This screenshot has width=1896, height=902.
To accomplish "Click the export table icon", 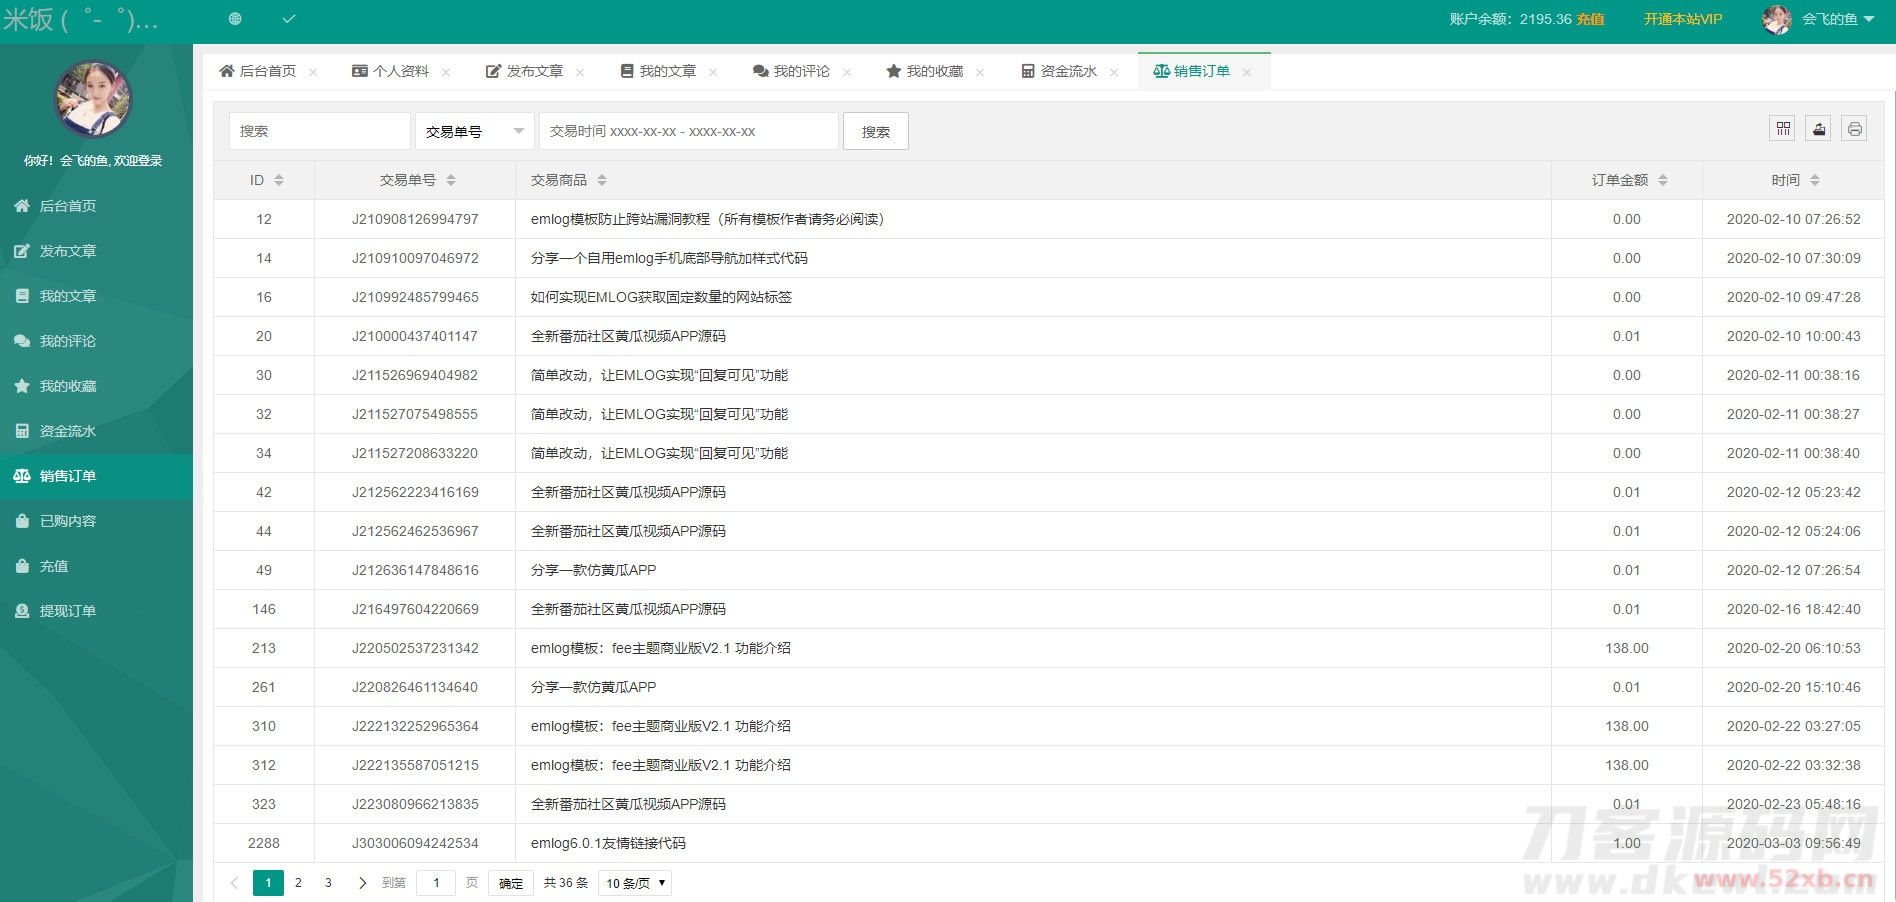I will coord(1819,129).
